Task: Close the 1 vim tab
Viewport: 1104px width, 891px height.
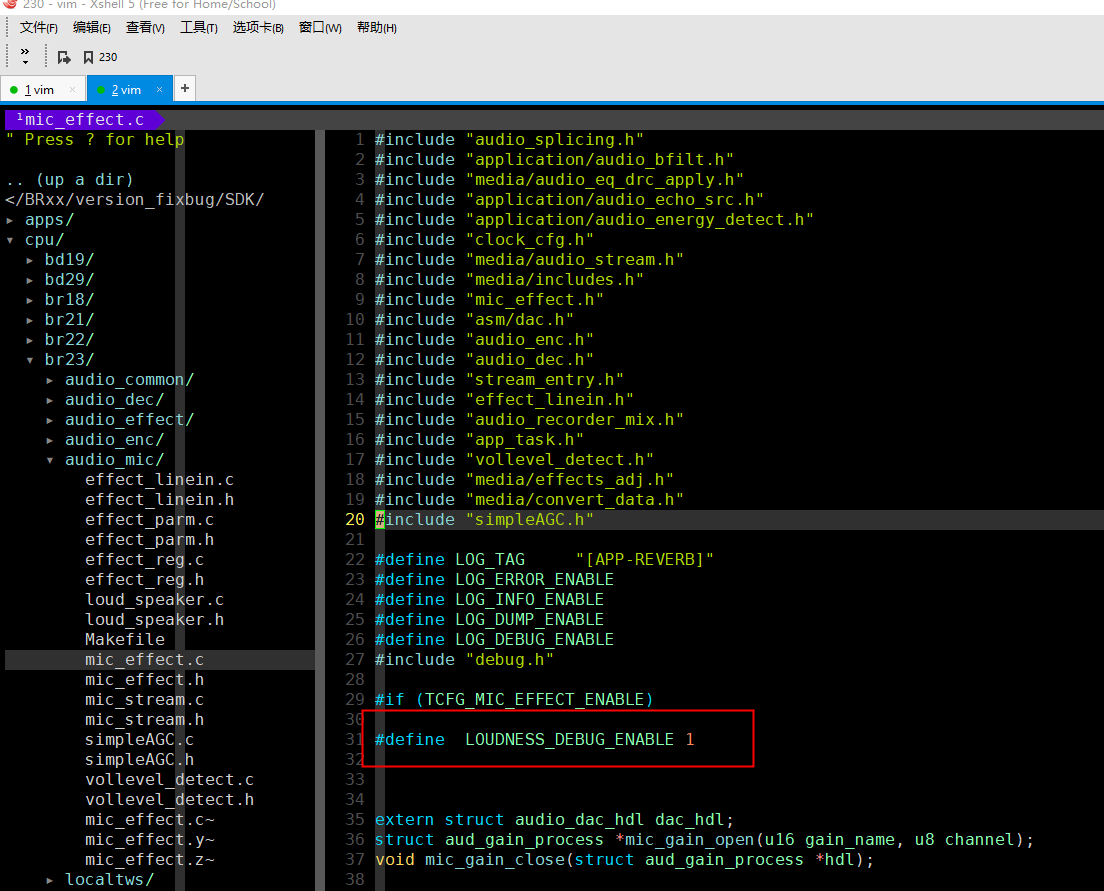Action: pyautogui.click(x=73, y=89)
